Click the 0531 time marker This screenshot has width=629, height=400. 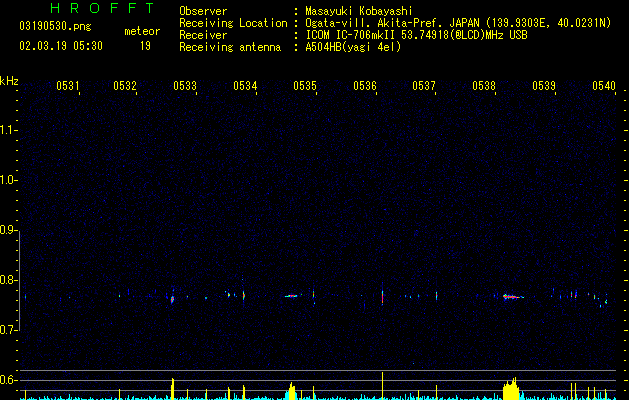pyautogui.click(x=67, y=85)
